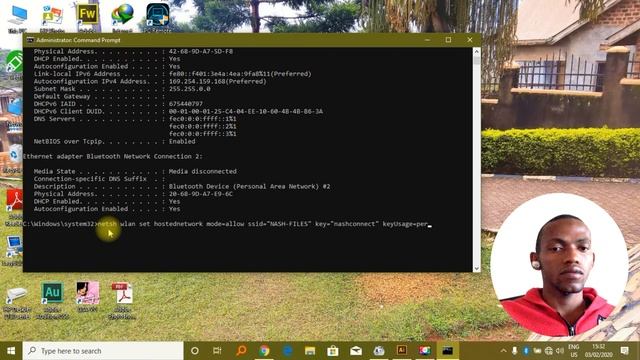Open the Adobe PDF file on desktop
This screenshot has width=640, height=360.
[x=122, y=300]
